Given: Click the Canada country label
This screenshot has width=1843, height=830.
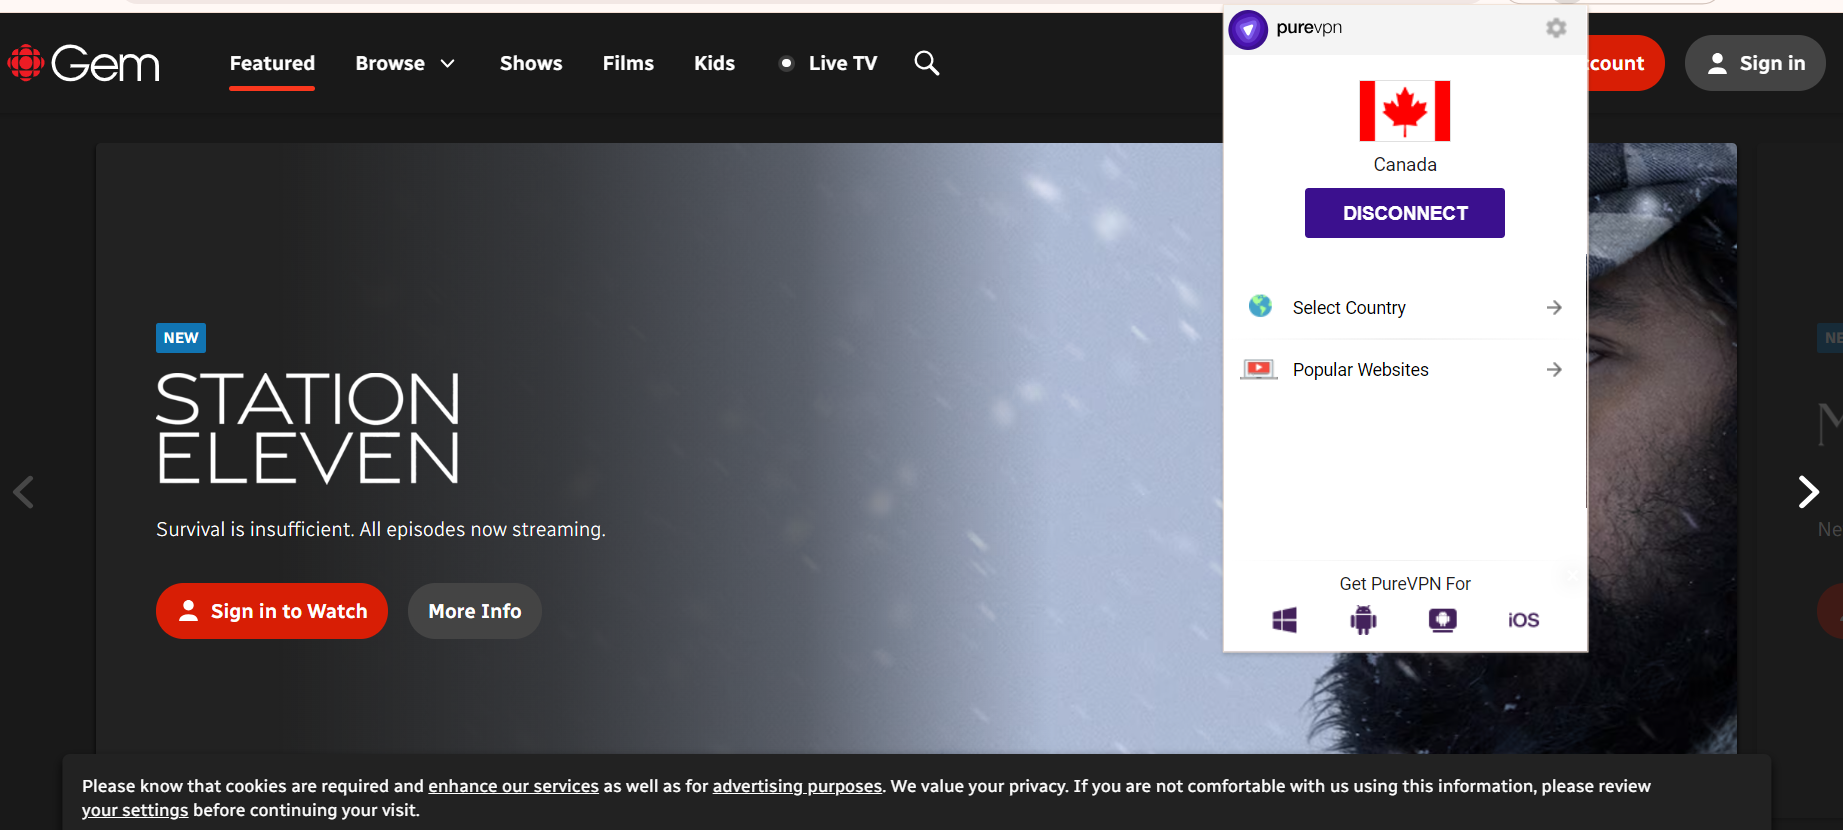Looking at the screenshot, I should pyautogui.click(x=1405, y=165).
